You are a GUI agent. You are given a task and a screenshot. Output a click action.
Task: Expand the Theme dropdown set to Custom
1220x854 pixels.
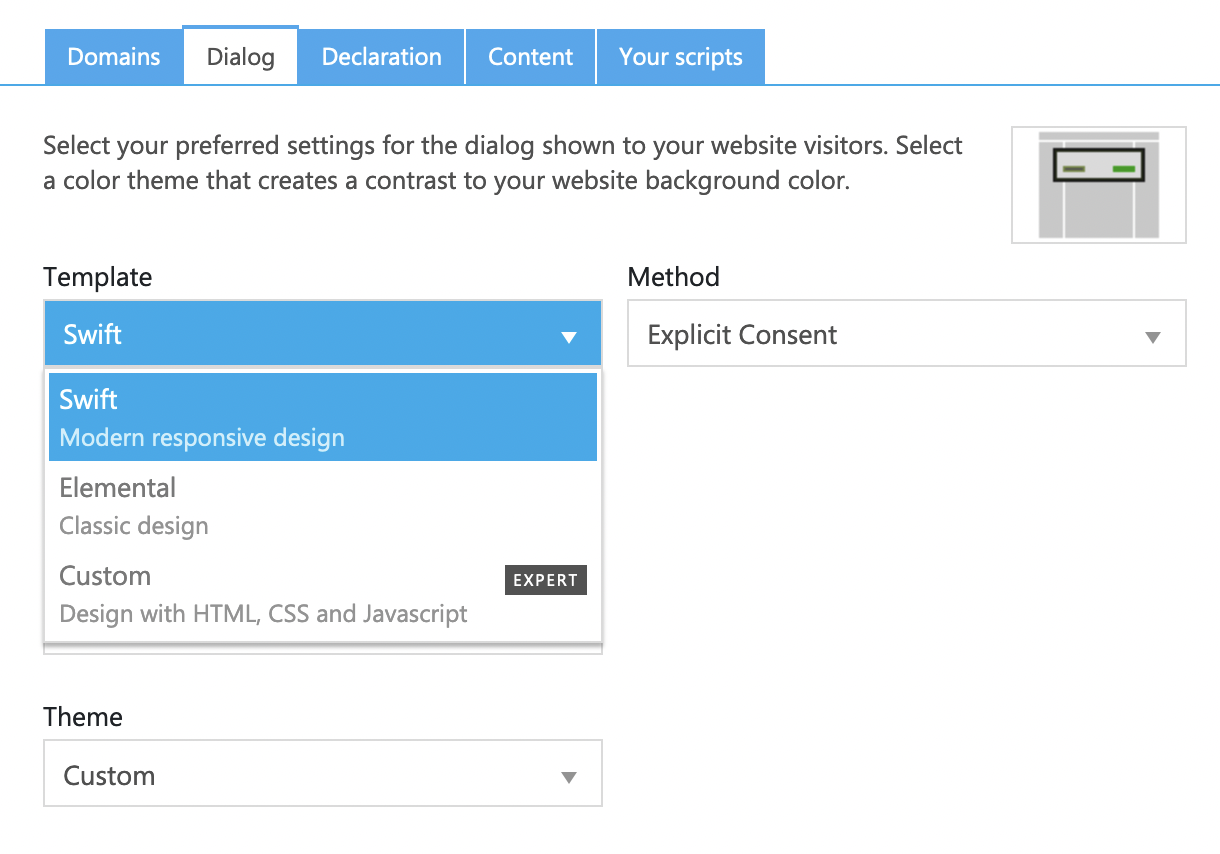[x=300, y=775]
